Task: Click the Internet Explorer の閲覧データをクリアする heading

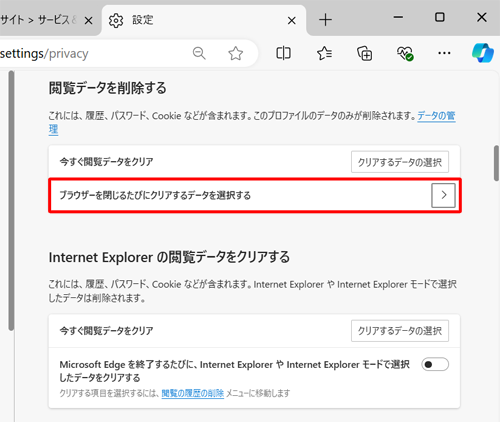Action: 169,257
